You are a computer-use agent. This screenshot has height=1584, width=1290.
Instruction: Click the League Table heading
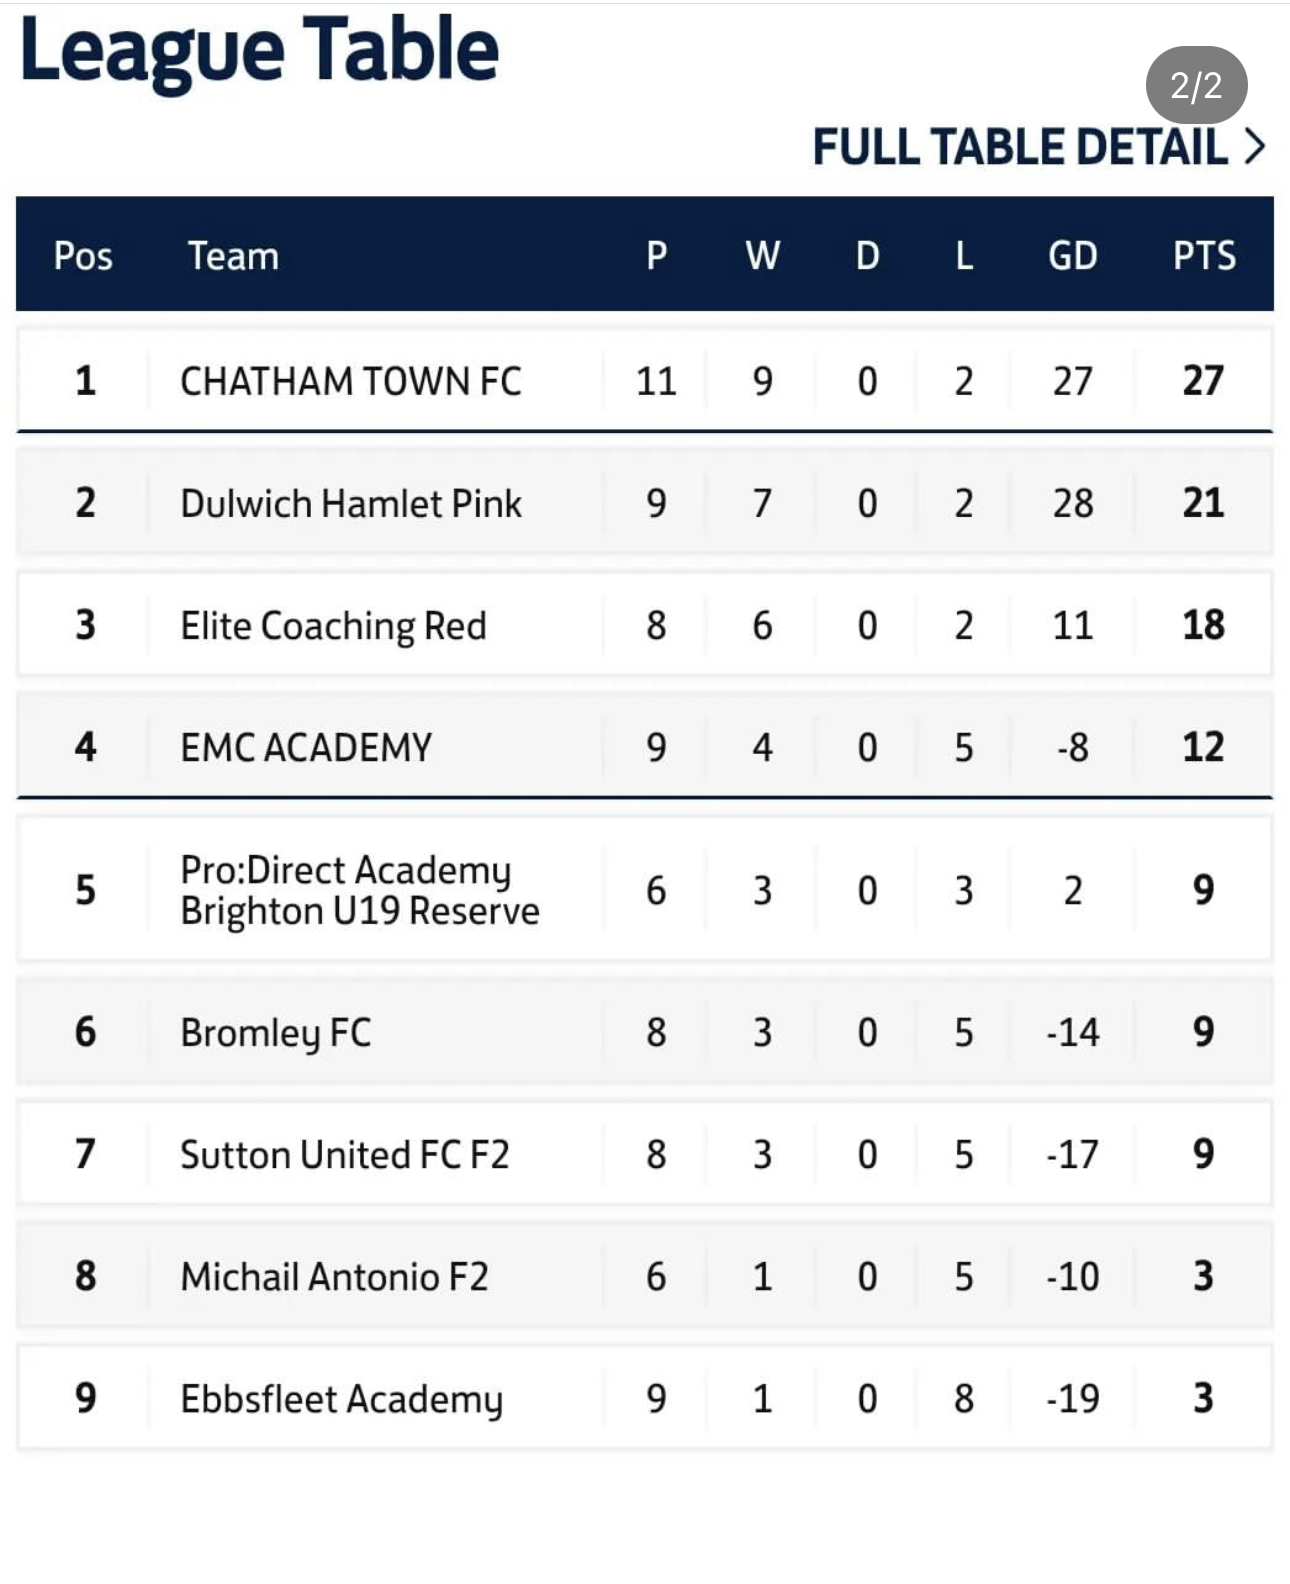coord(259,50)
